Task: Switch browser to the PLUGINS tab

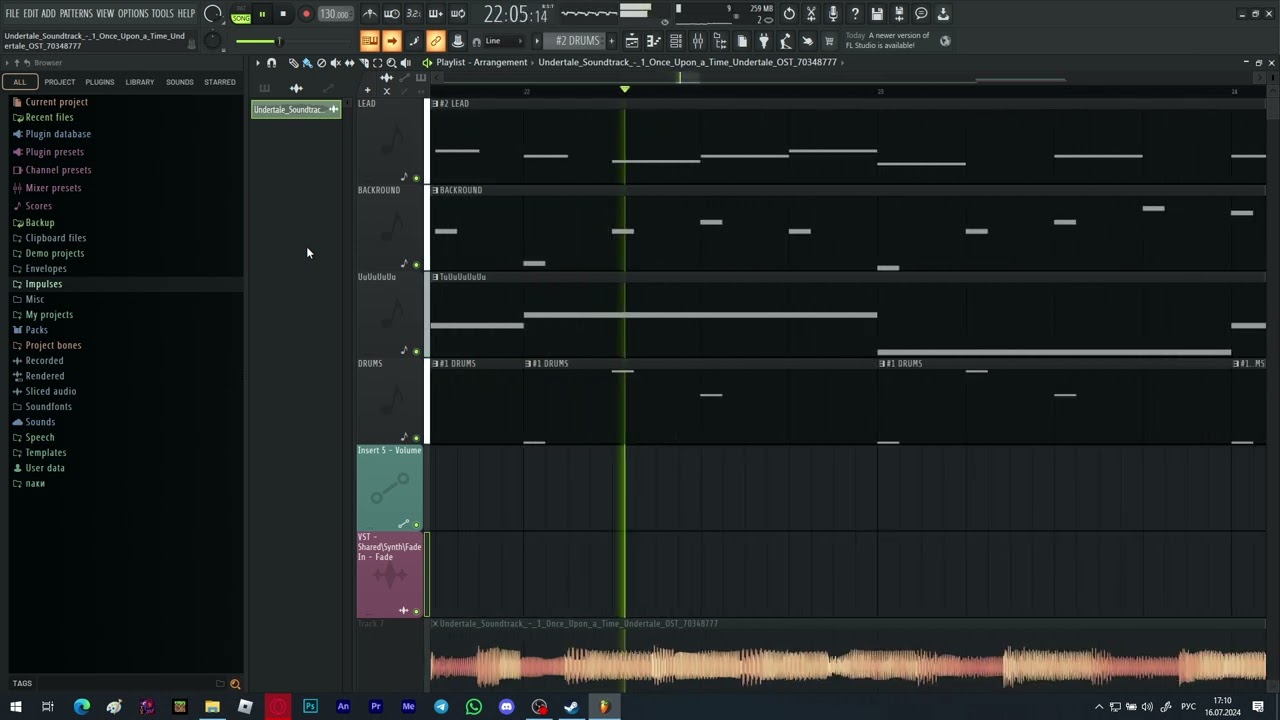Action: tap(100, 82)
